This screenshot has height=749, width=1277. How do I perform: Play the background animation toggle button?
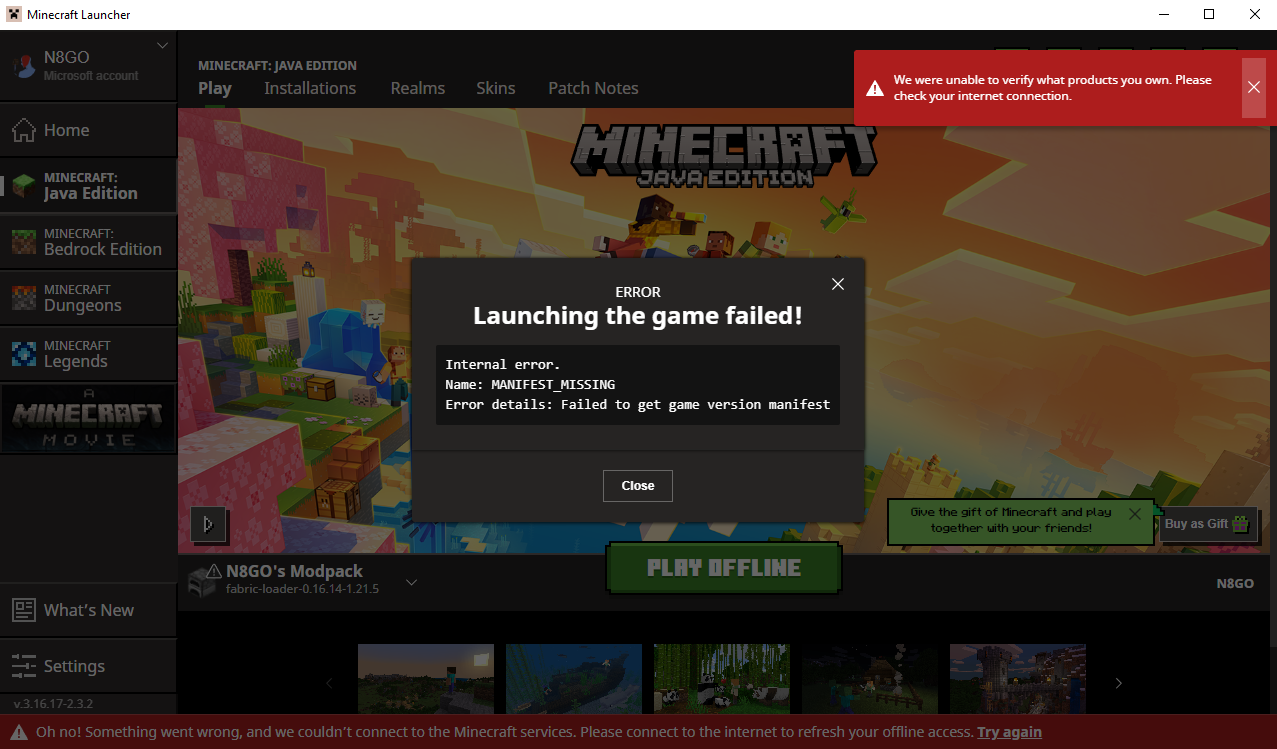coord(208,524)
